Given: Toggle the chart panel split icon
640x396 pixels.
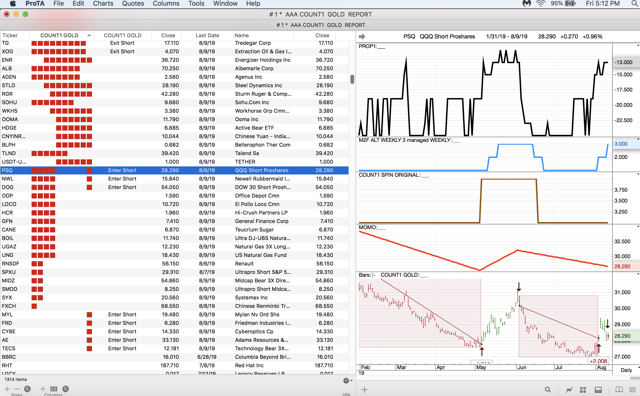Looking at the screenshot, I should click(598, 389).
